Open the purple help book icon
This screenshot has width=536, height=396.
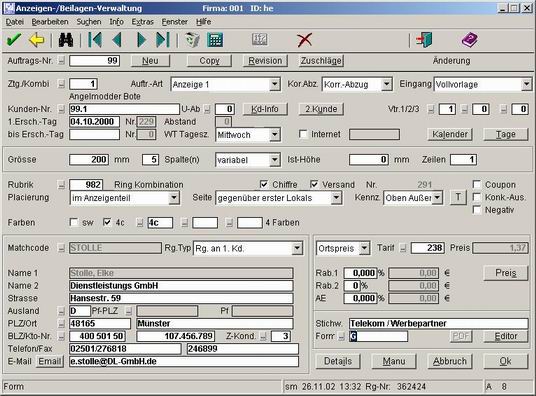(x=470, y=40)
